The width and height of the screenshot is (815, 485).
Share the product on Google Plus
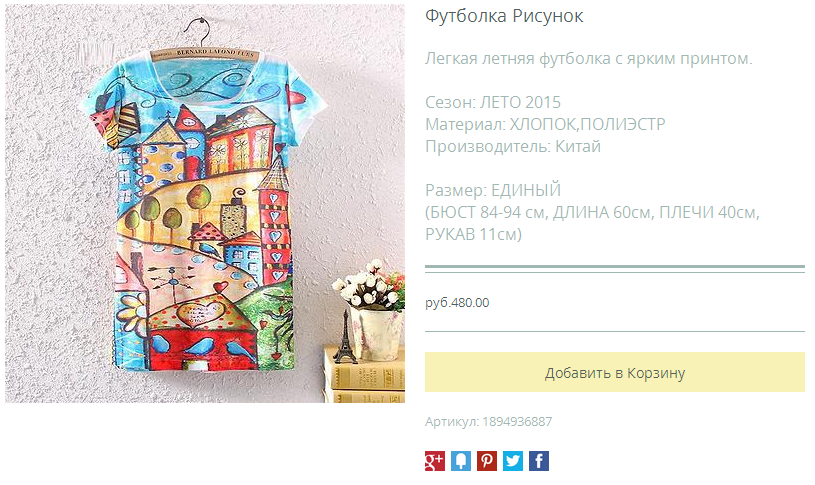coord(435,461)
